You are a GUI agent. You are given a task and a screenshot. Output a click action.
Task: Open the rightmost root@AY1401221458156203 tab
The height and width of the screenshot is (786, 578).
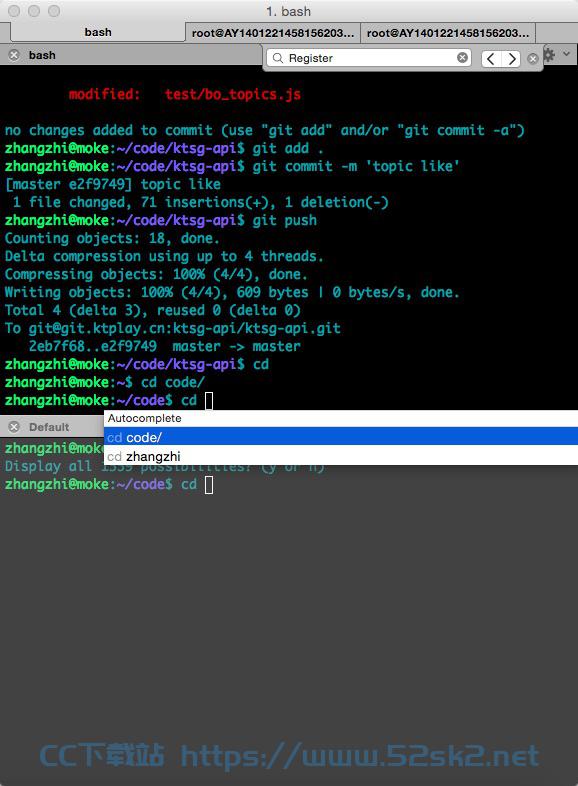tap(448, 33)
